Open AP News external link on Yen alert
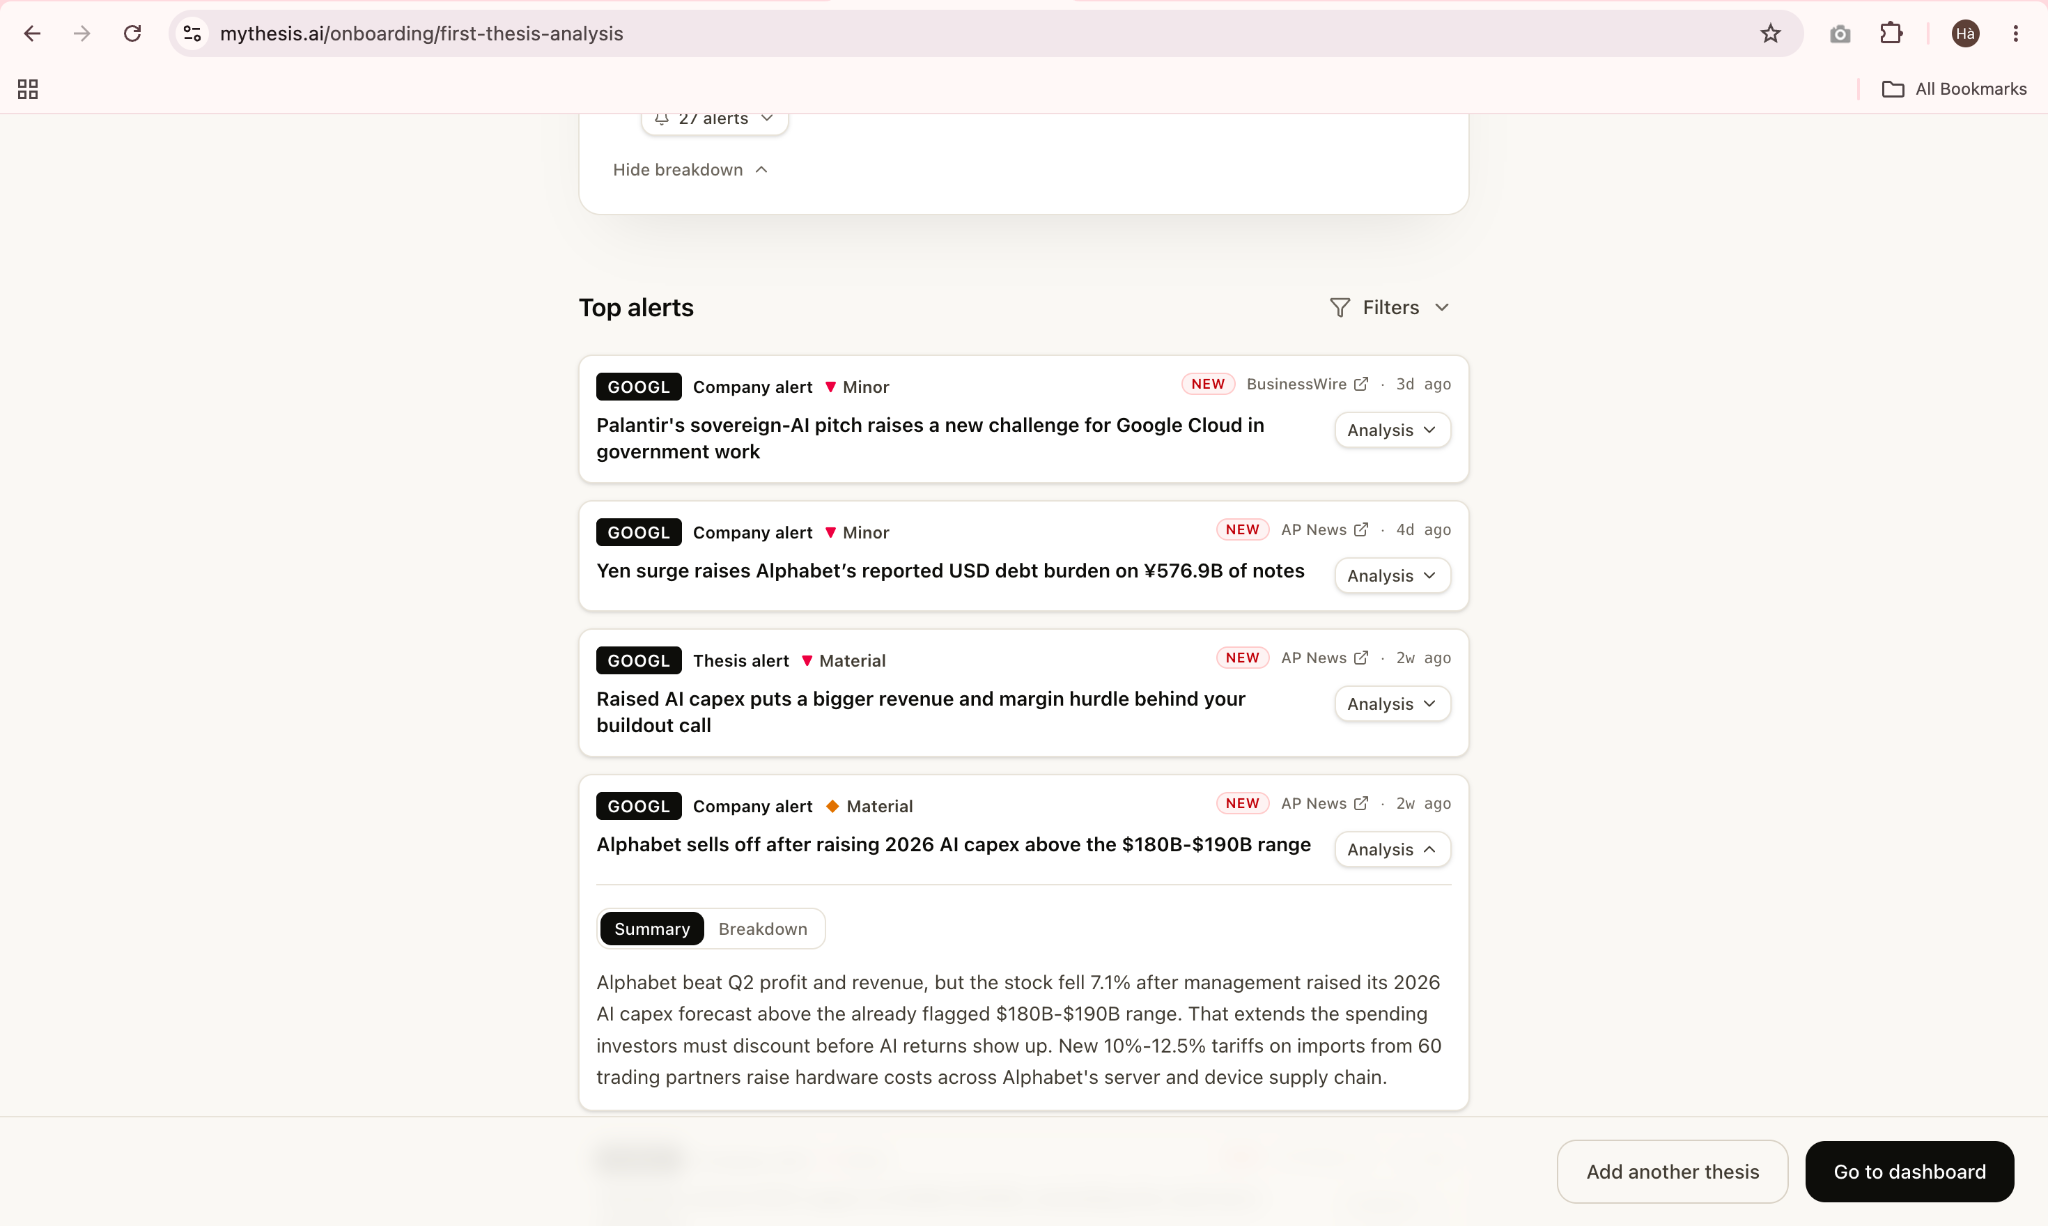2048x1226 pixels. click(x=1361, y=530)
